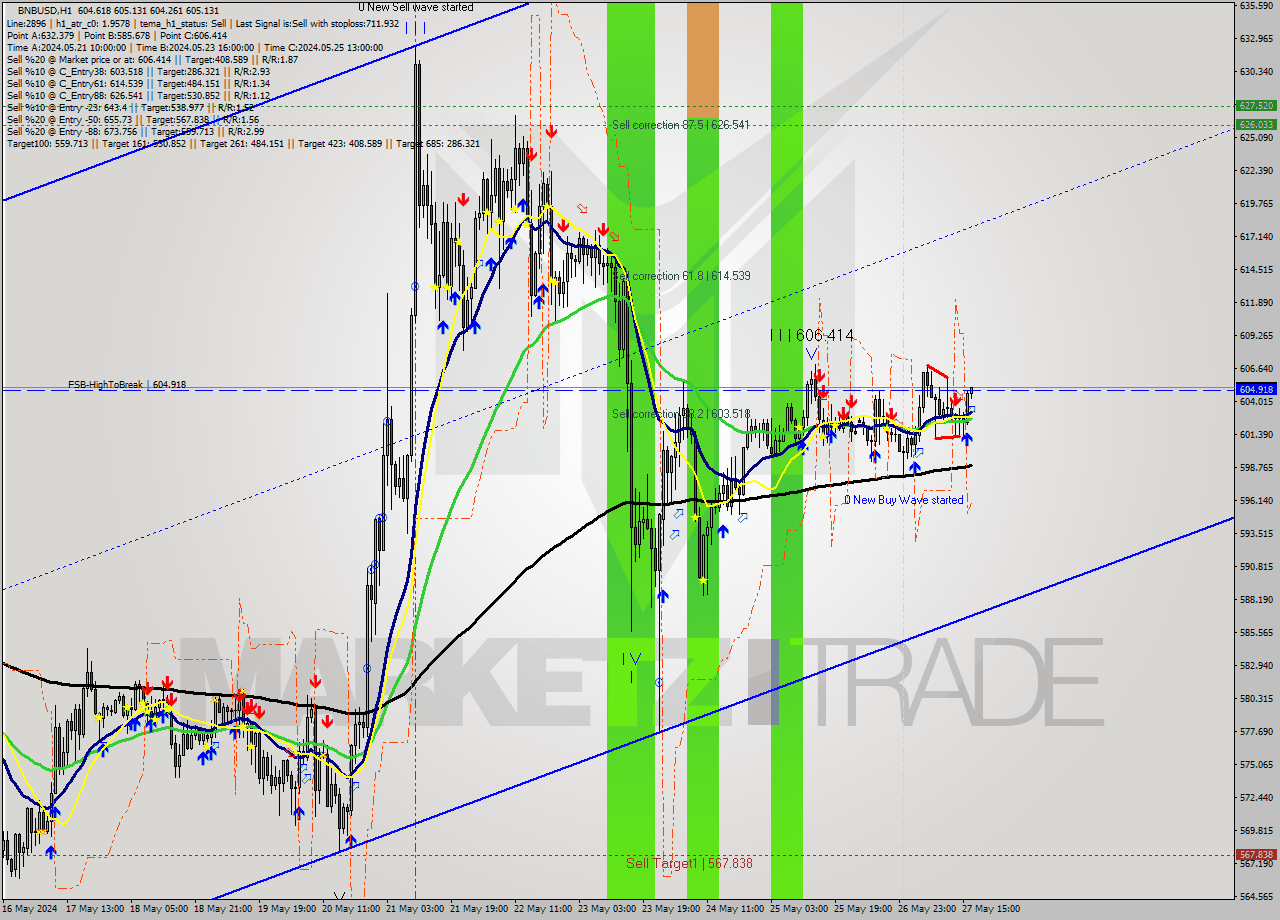This screenshot has width=1280, height=920.
Task: Click the 614.515 price axis value
Action: pyautogui.click(x=1255, y=270)
